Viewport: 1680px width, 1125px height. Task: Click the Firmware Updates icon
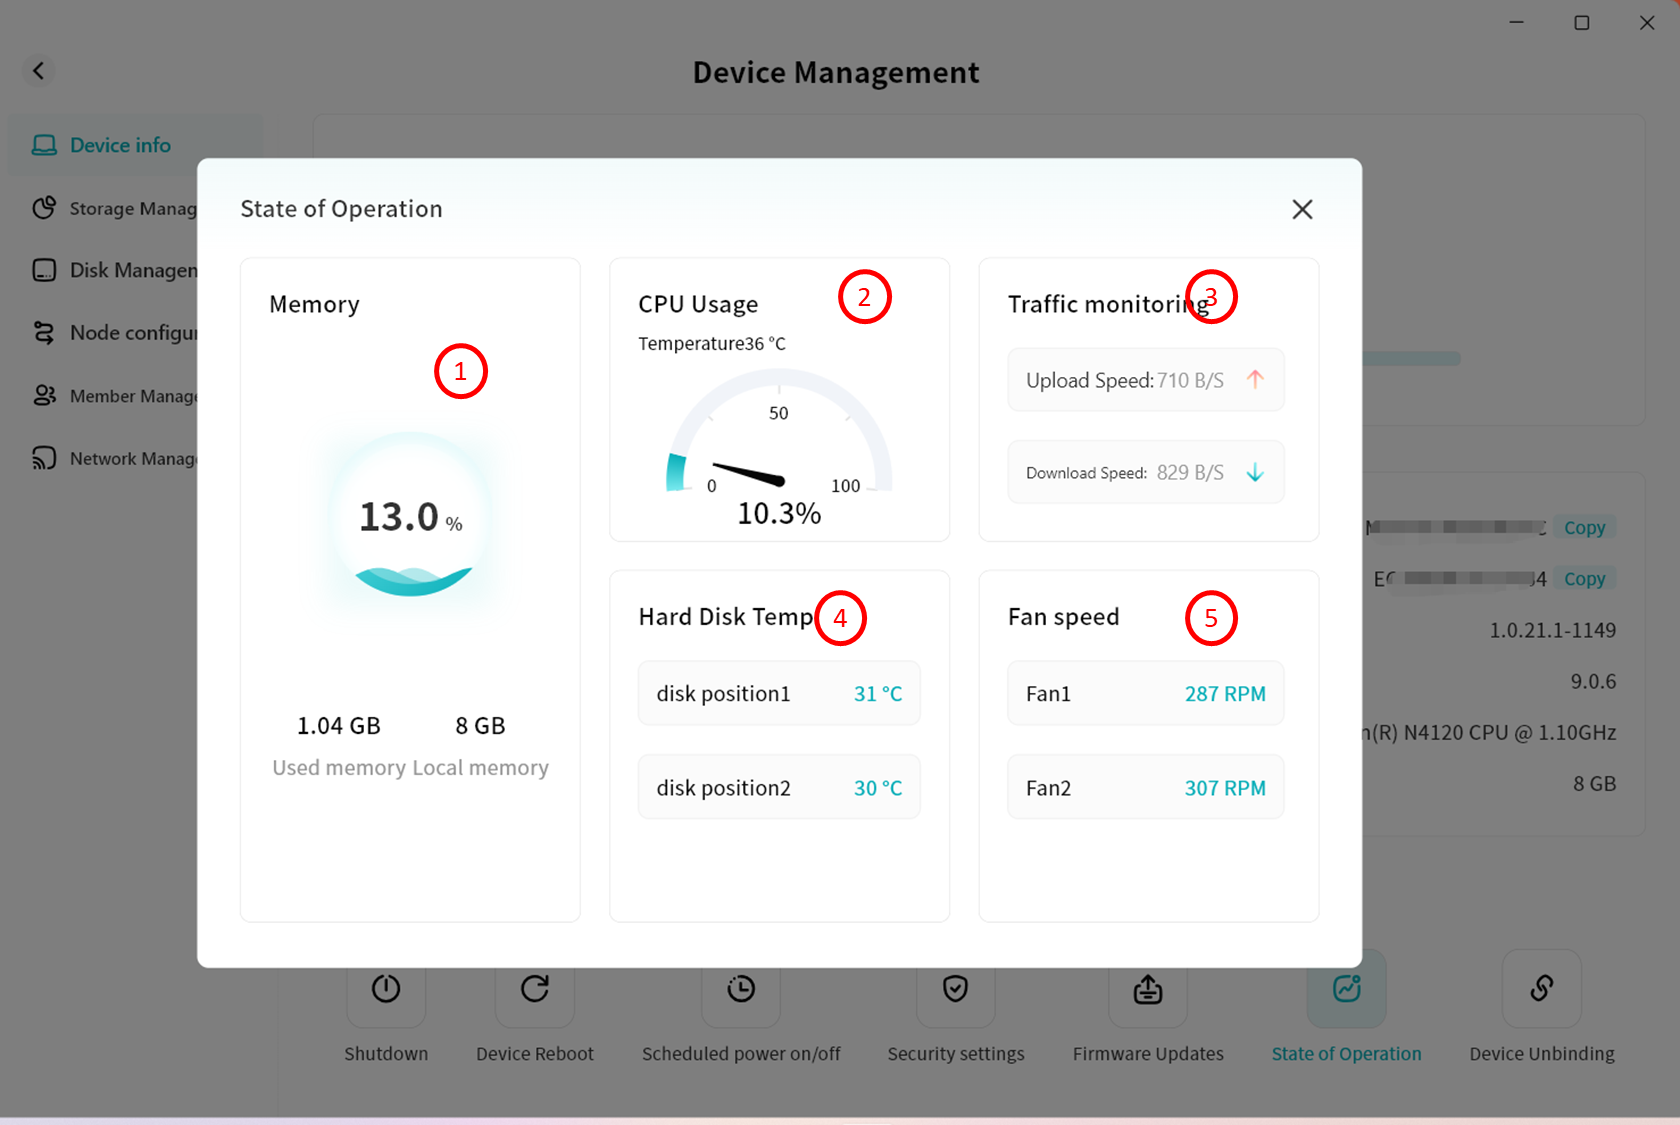coord(1147,989)
